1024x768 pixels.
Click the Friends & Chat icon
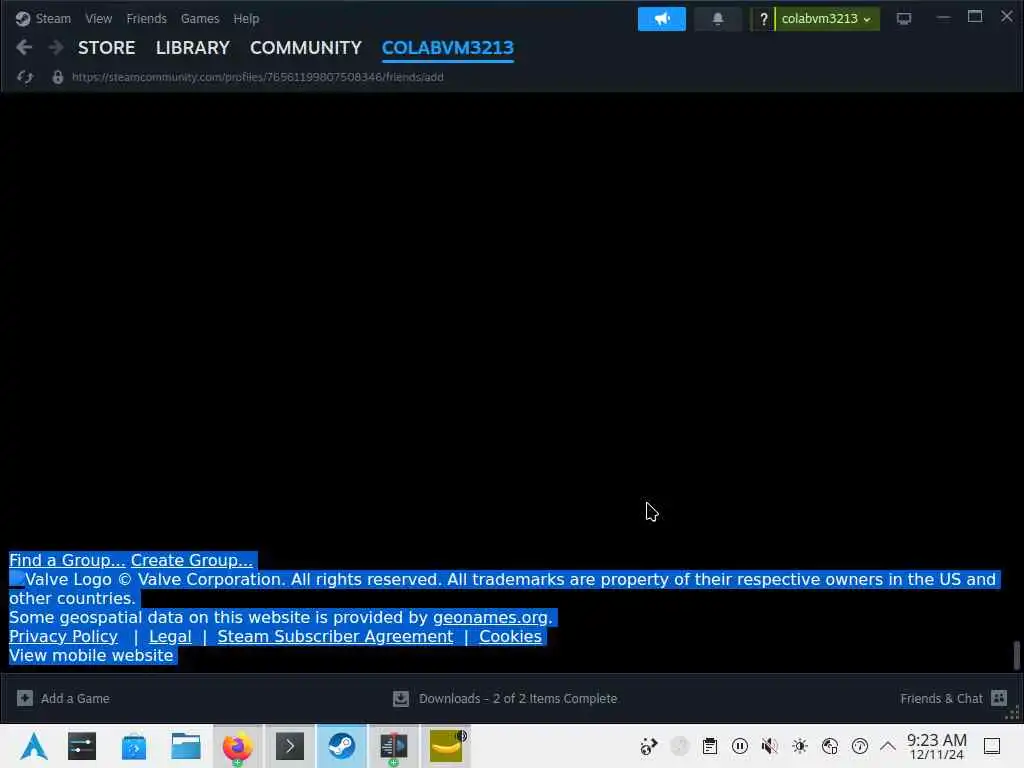click(999, 698)
